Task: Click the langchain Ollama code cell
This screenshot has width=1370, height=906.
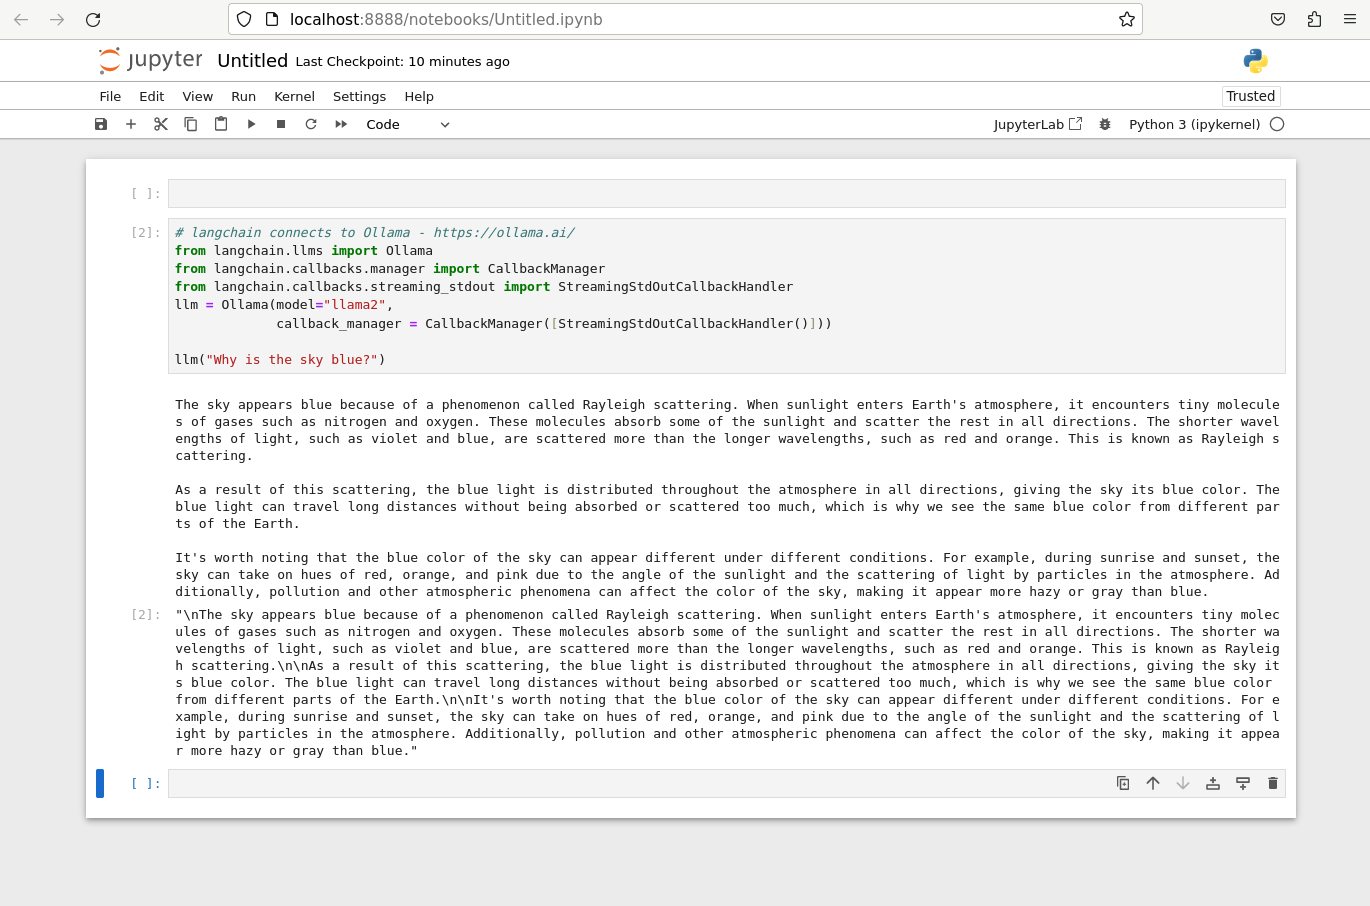Action: pyautogui.click(x=727, y=296)
